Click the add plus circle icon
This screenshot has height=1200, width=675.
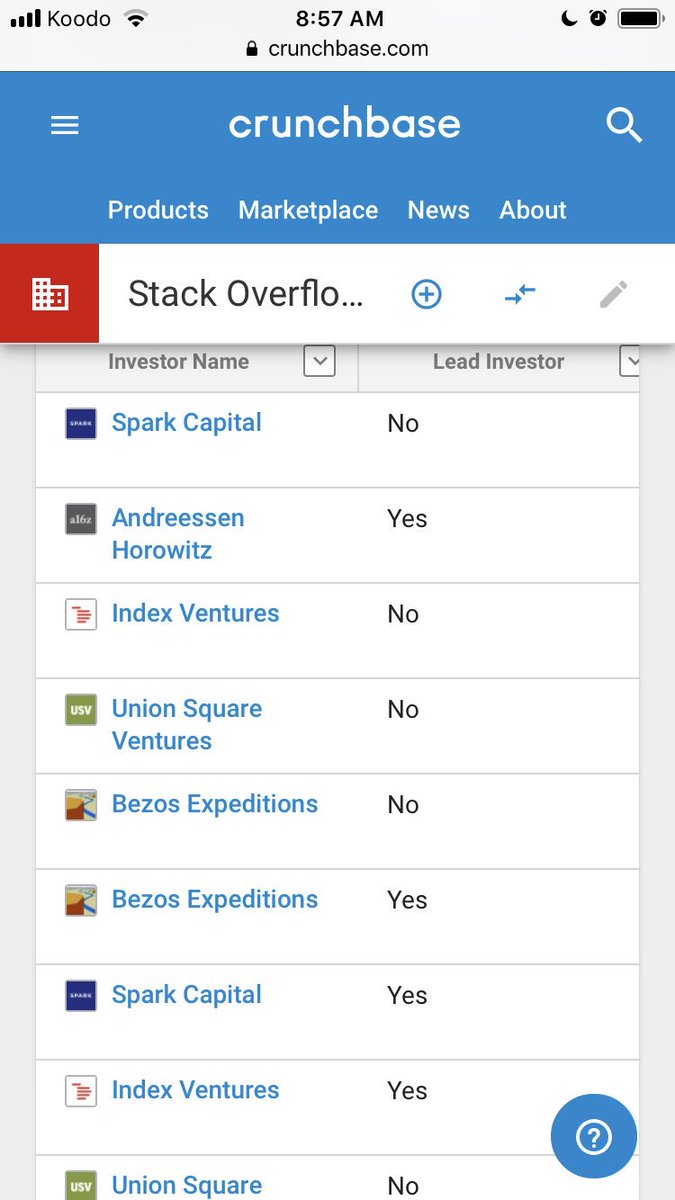coord(427,294)
